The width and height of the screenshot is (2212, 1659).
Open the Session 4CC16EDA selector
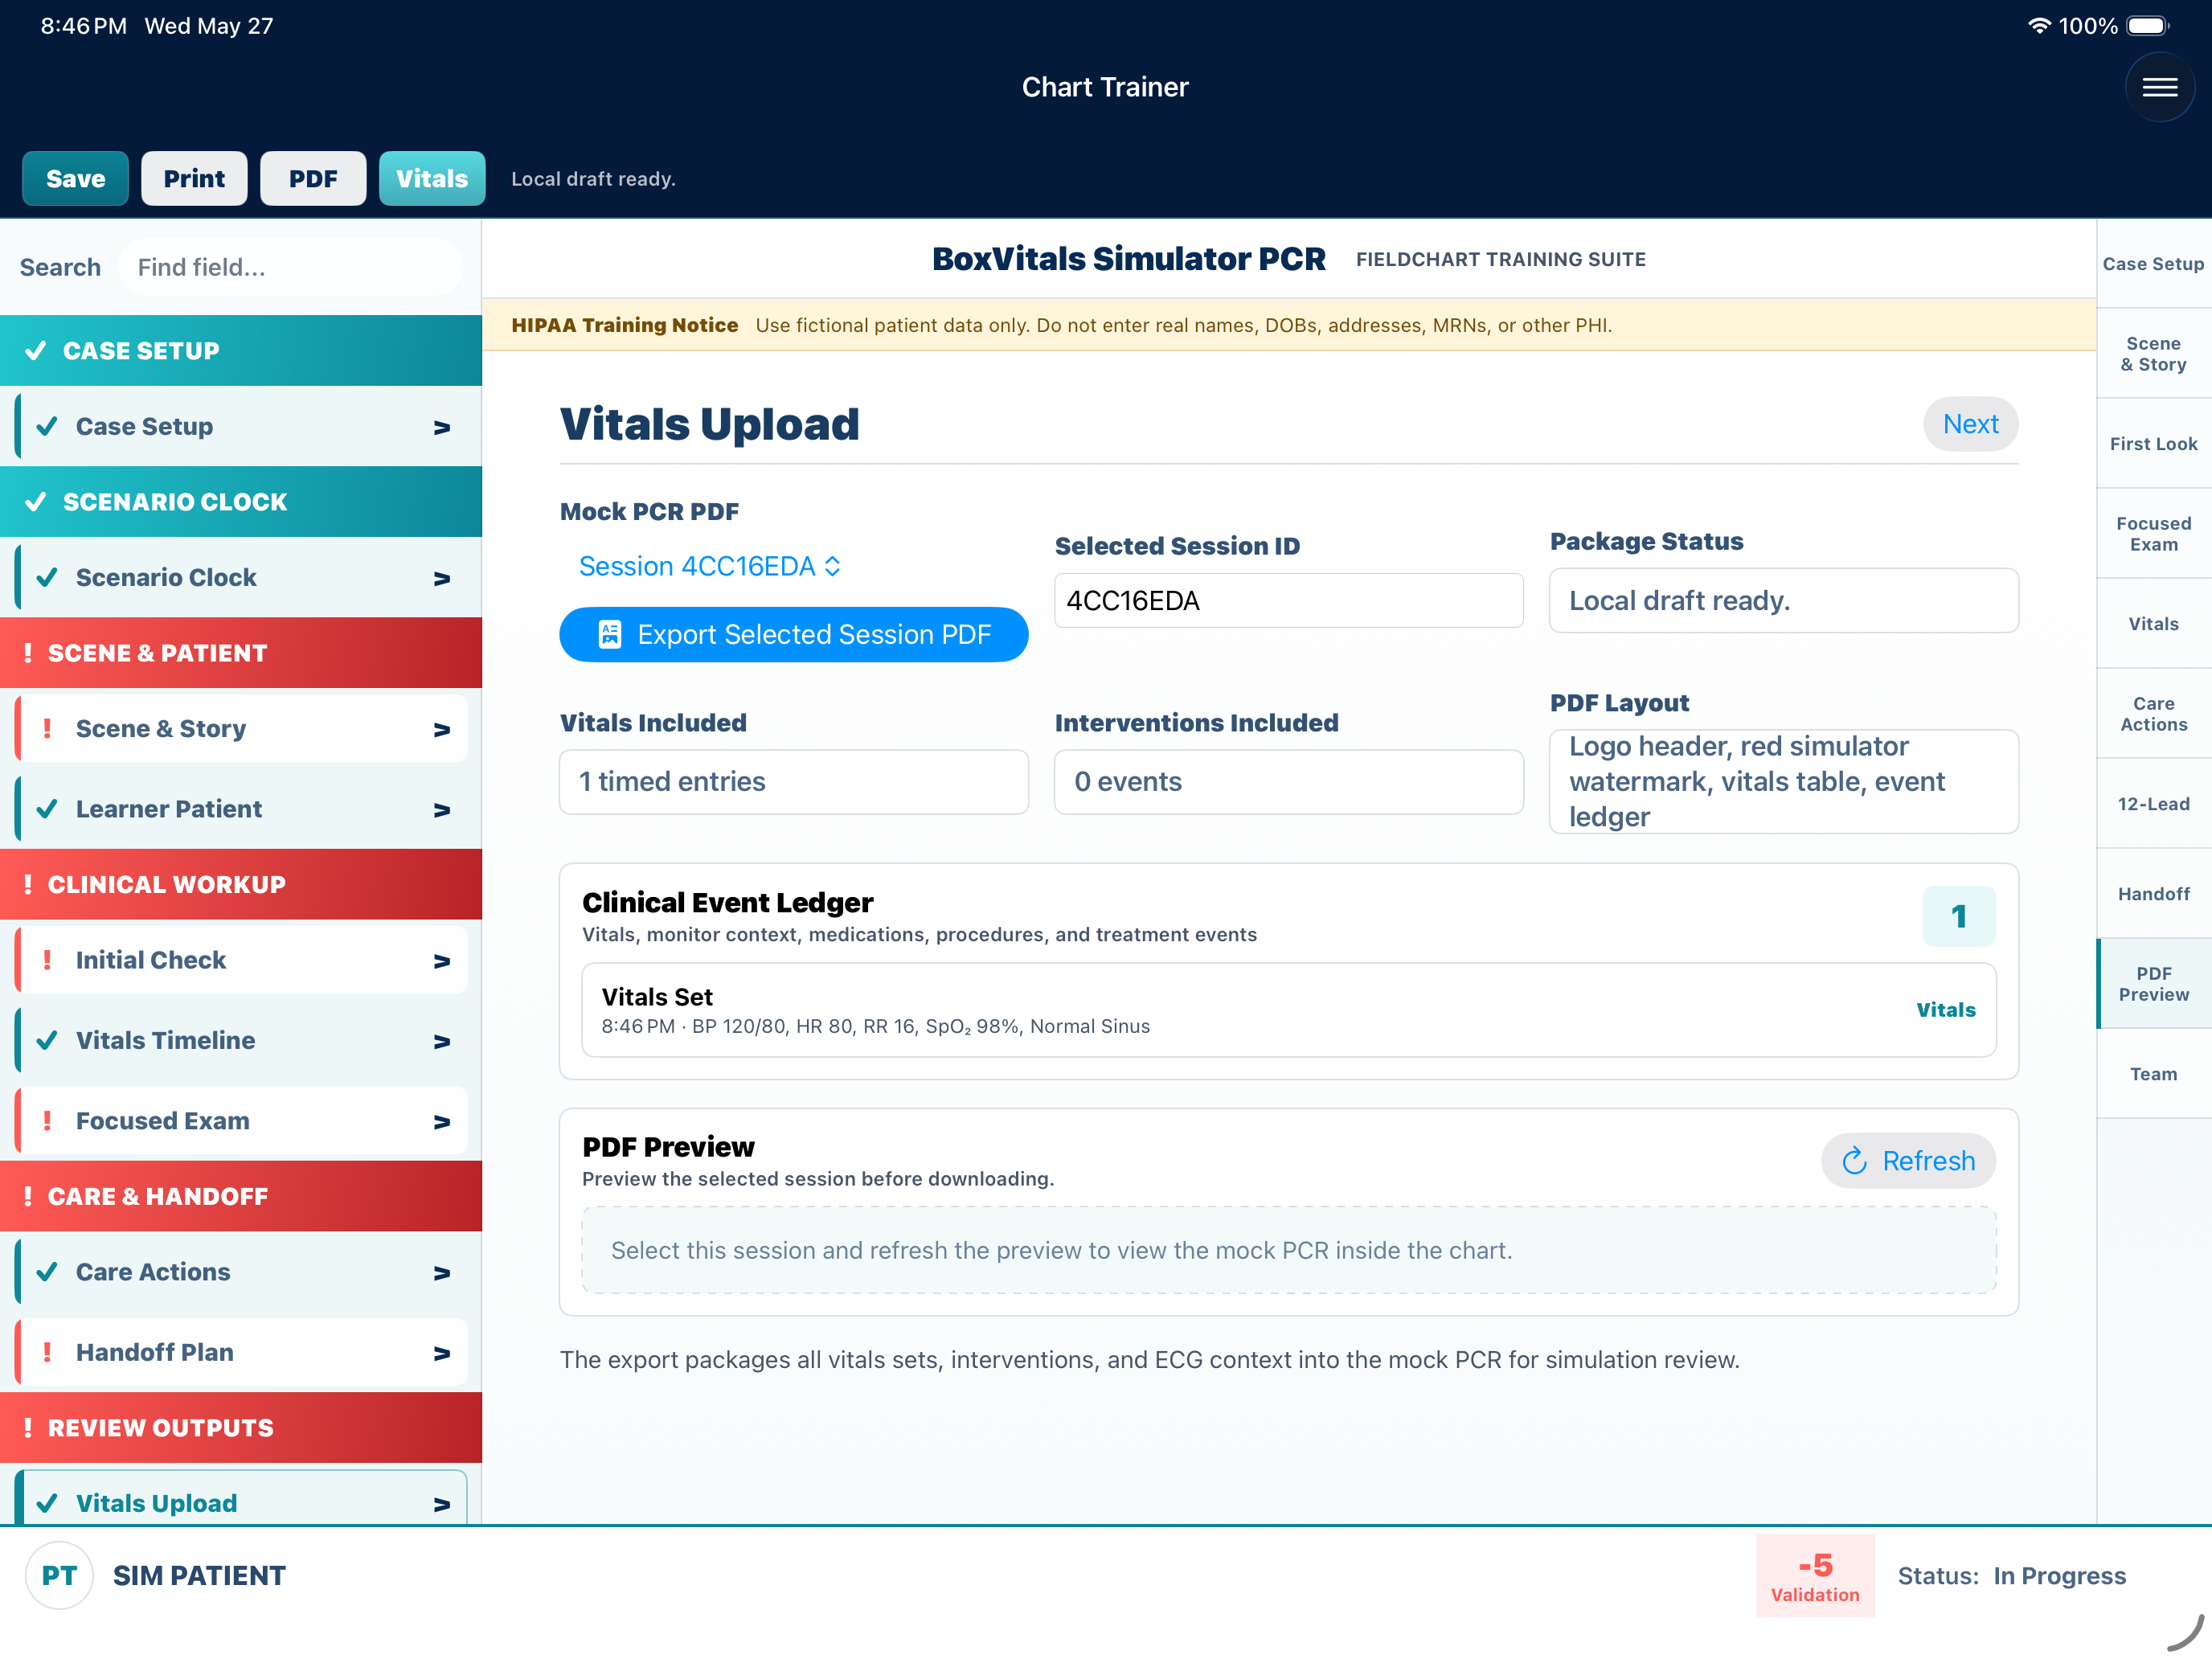click(709, 566)
